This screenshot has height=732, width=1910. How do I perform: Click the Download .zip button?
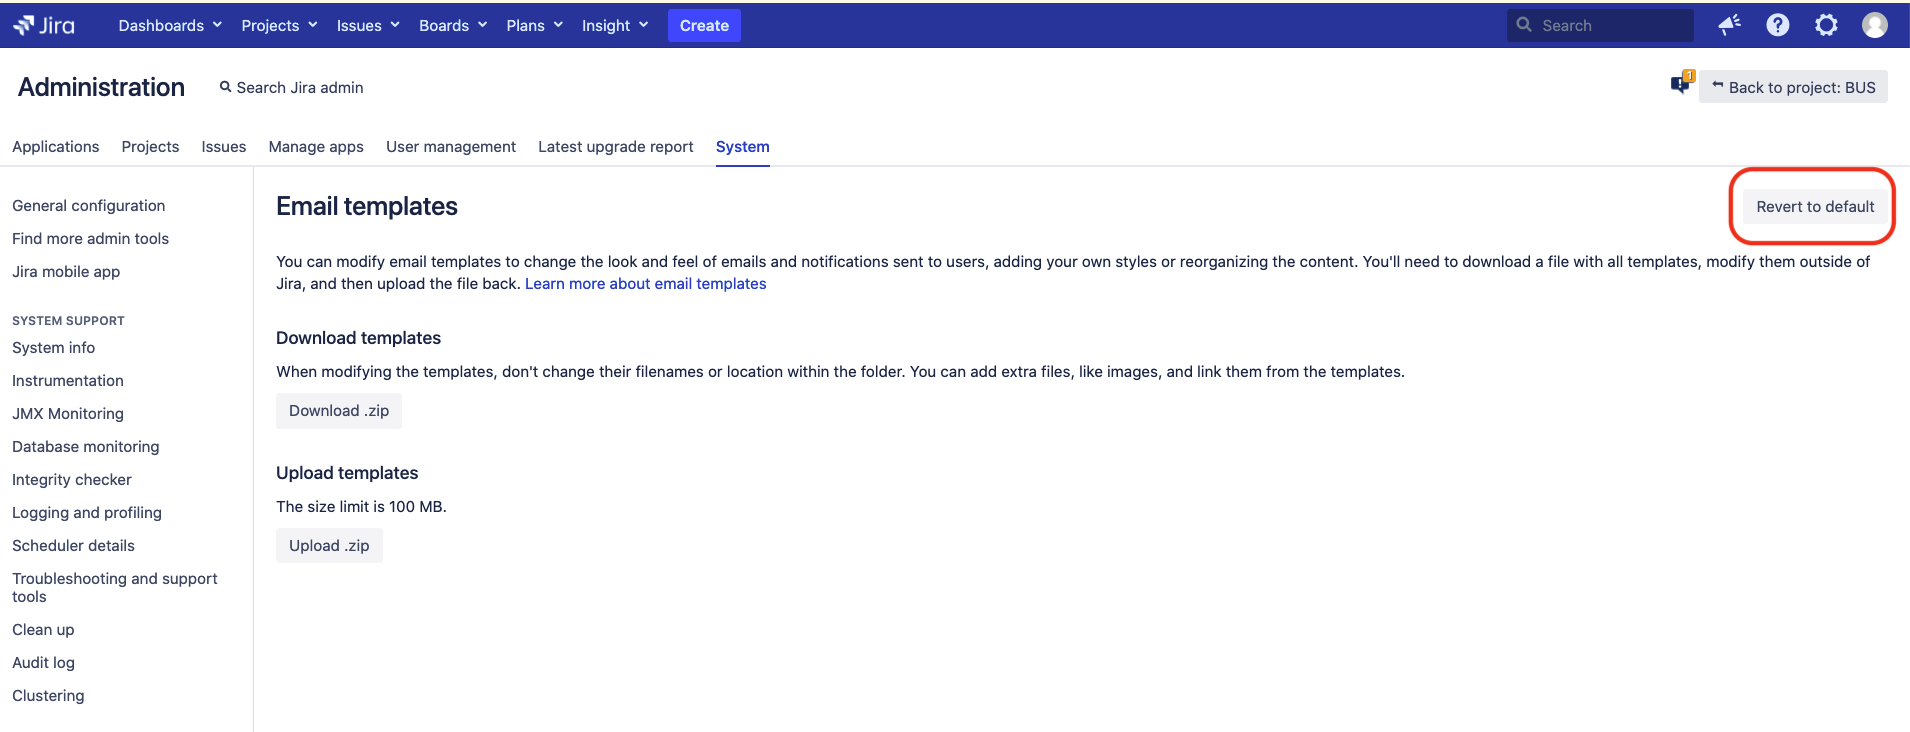coord(339,410)
